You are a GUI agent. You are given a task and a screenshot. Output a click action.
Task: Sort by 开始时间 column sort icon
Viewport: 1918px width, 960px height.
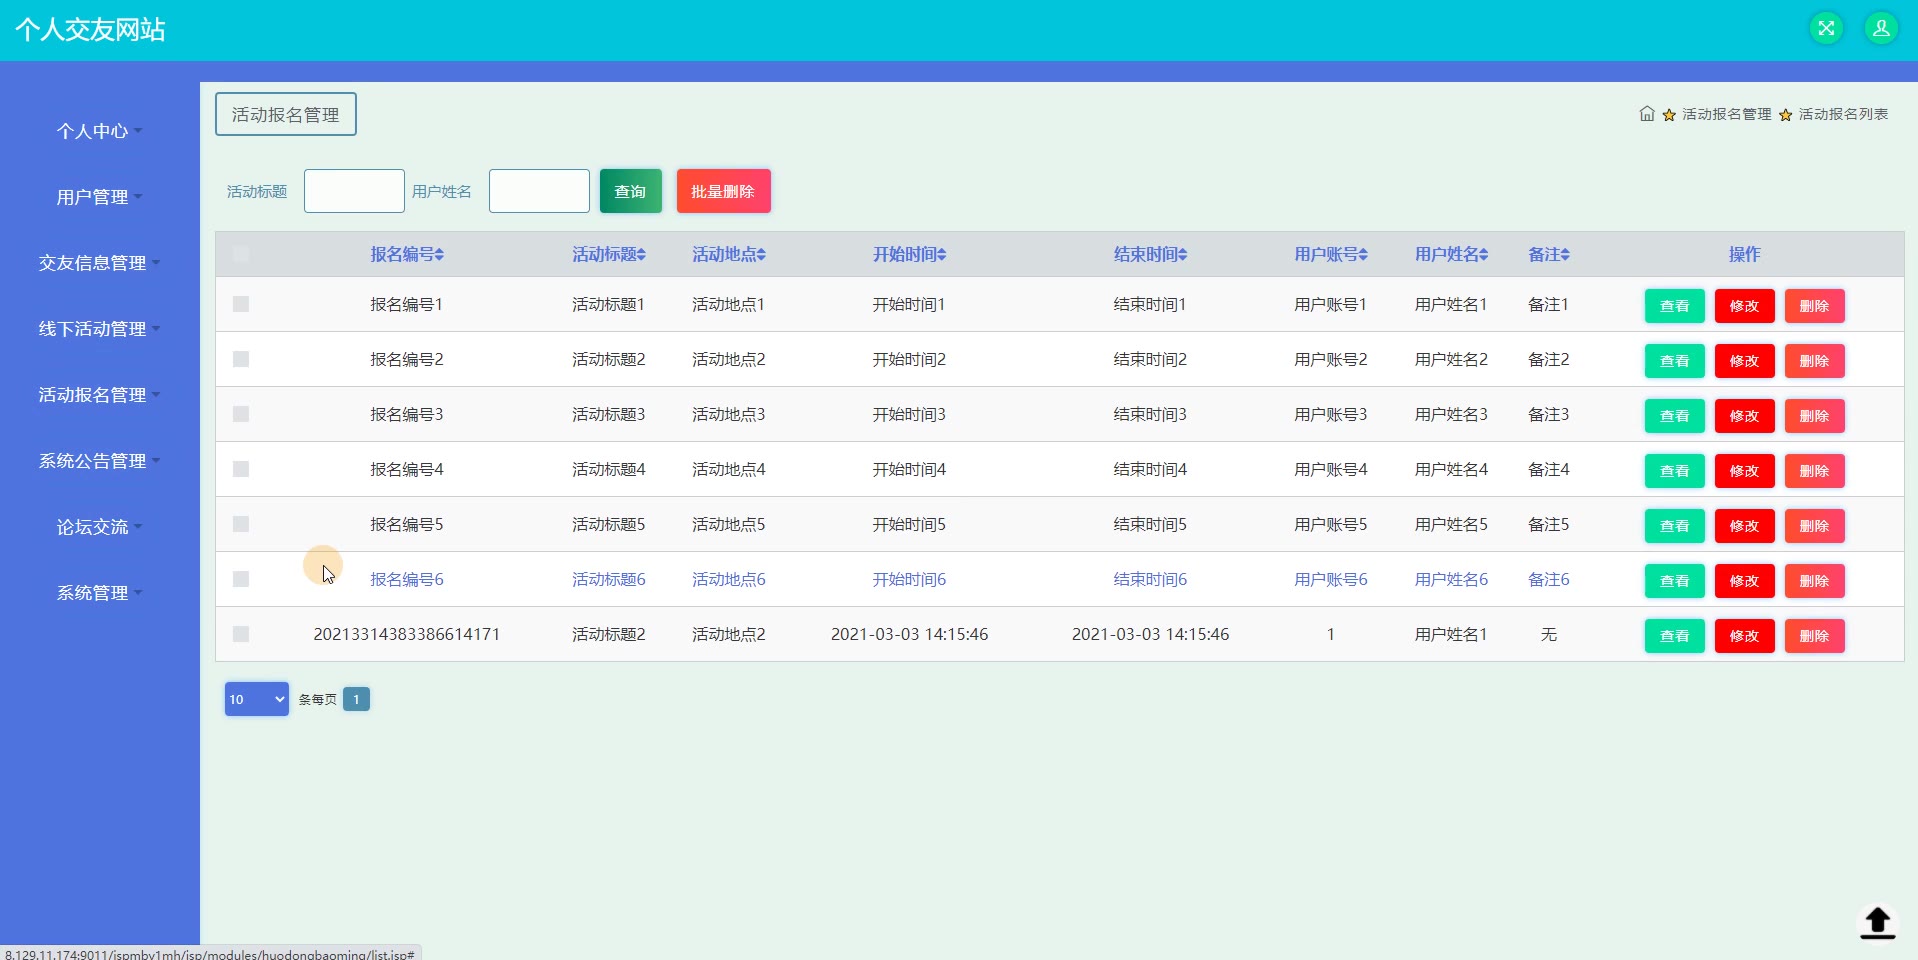[942, 255]
